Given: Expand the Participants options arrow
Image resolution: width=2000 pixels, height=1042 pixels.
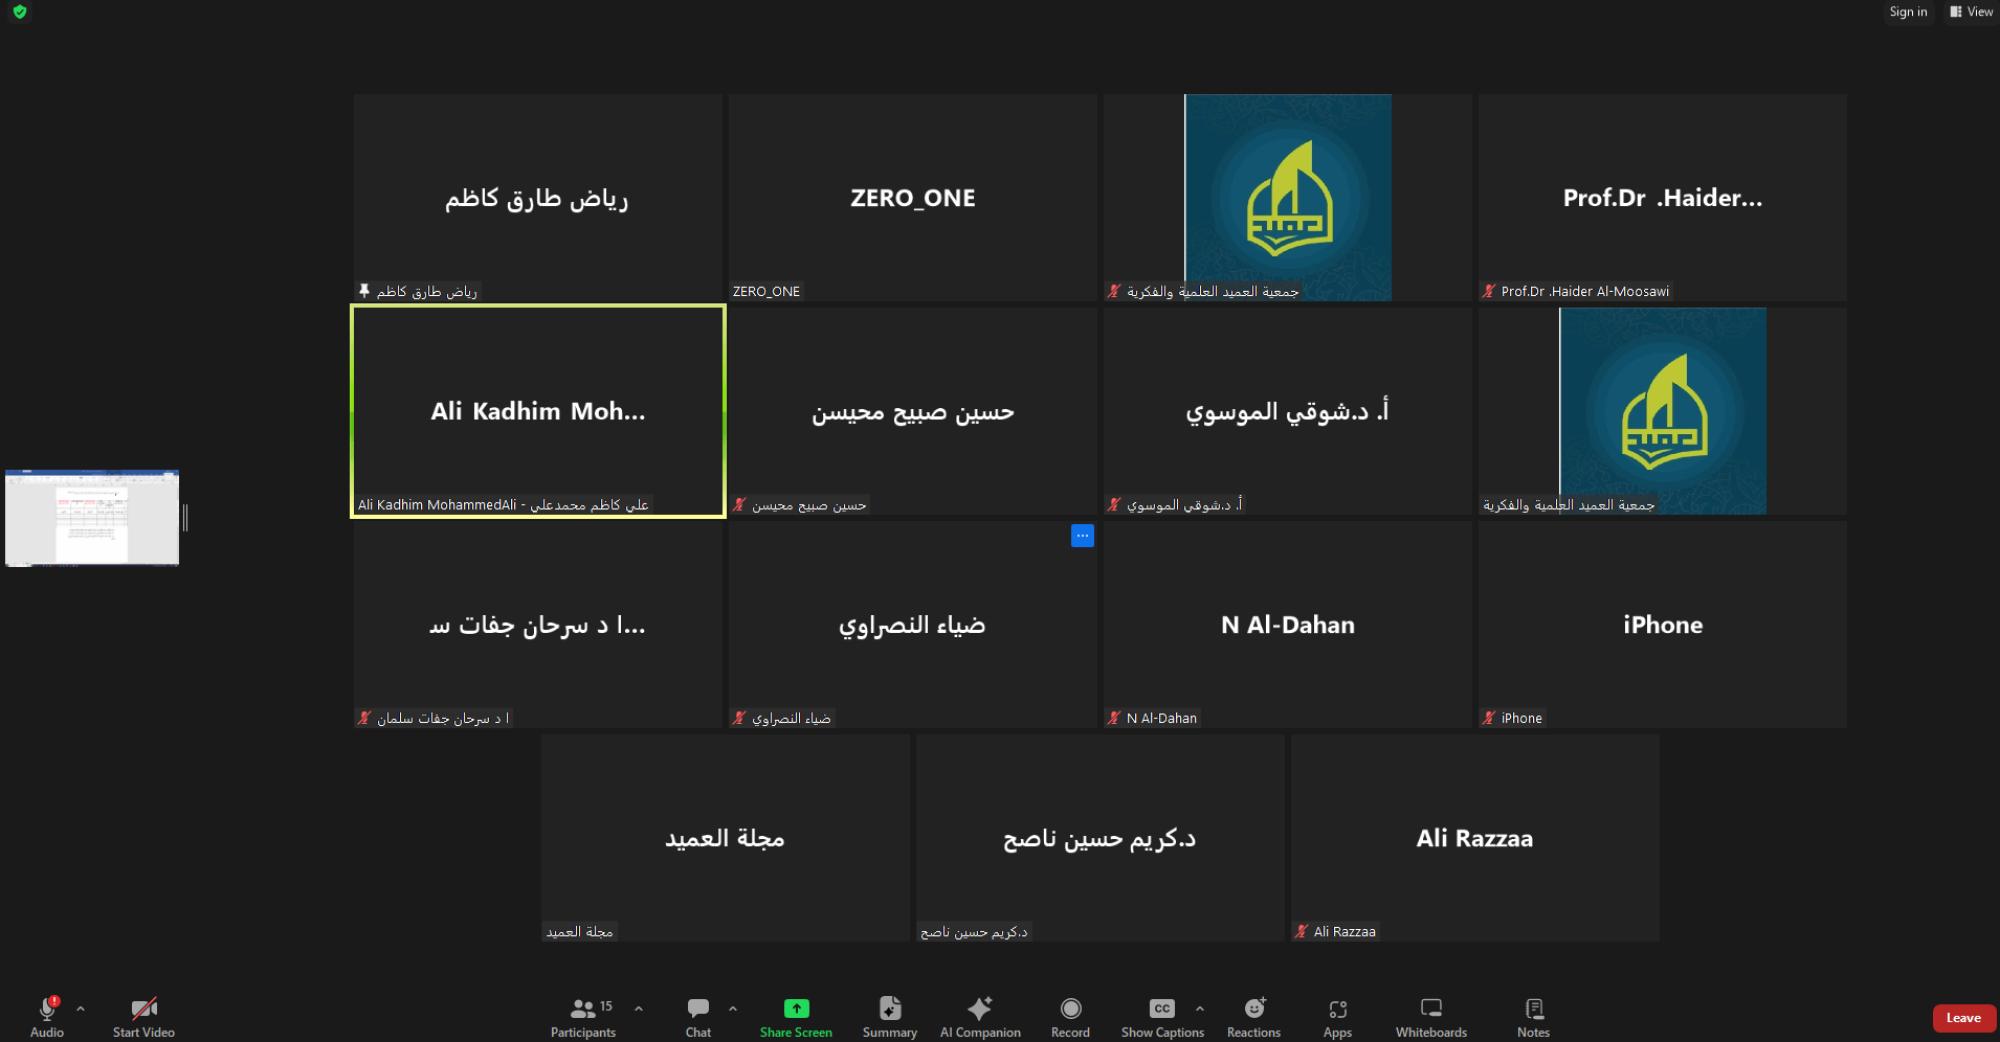Looking at the screenshot, I should click(639, 1008).
